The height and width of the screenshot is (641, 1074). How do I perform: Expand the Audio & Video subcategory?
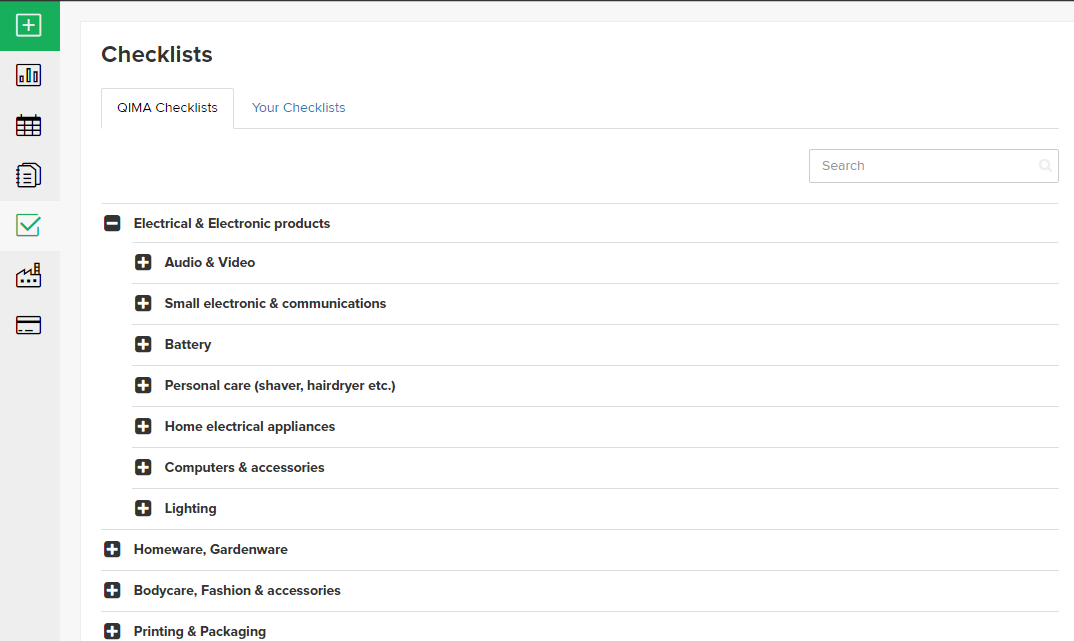tap(143, 262)
